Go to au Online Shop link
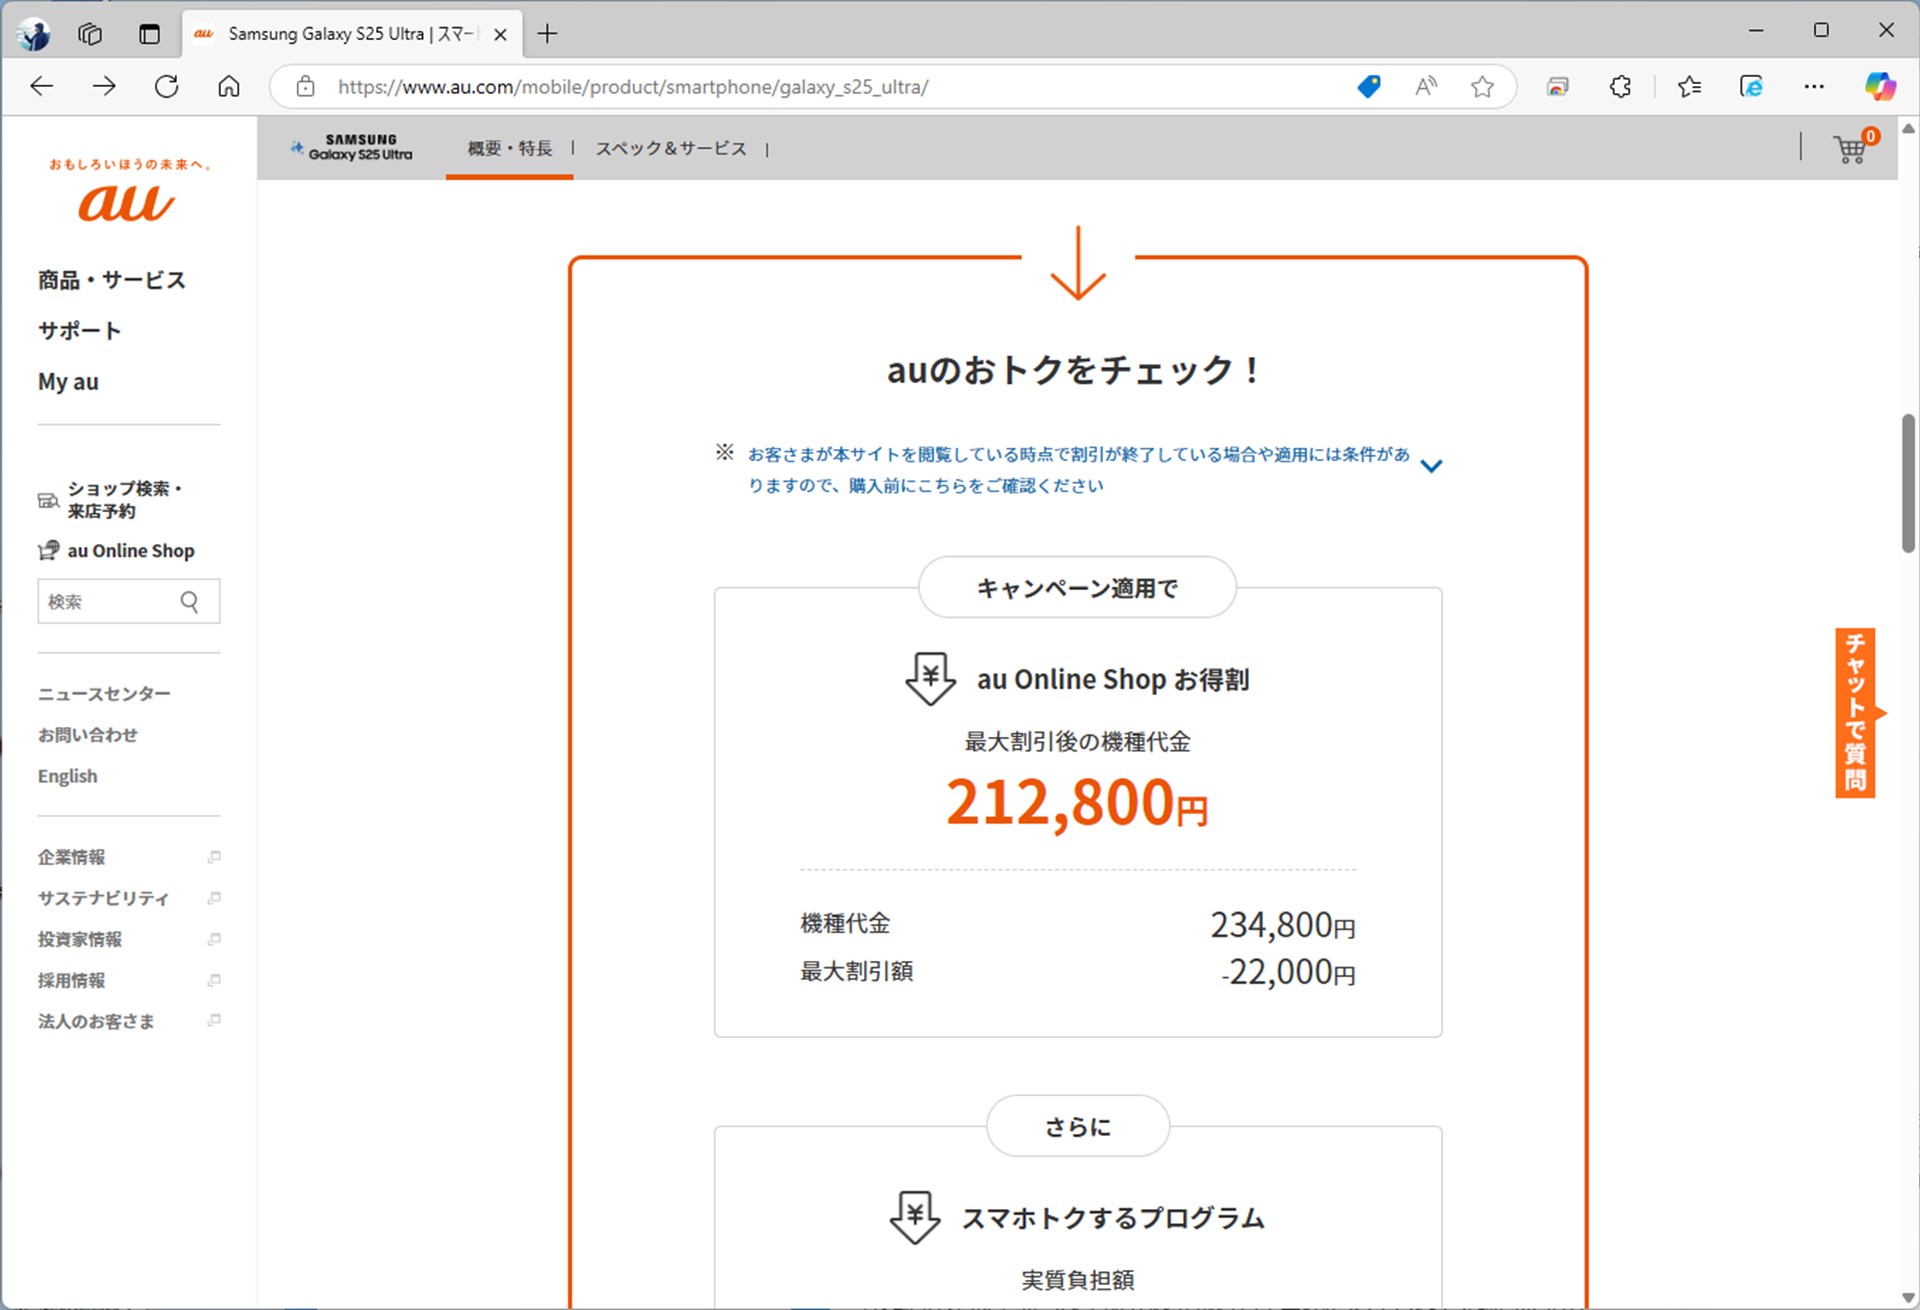 click(131, 551)
